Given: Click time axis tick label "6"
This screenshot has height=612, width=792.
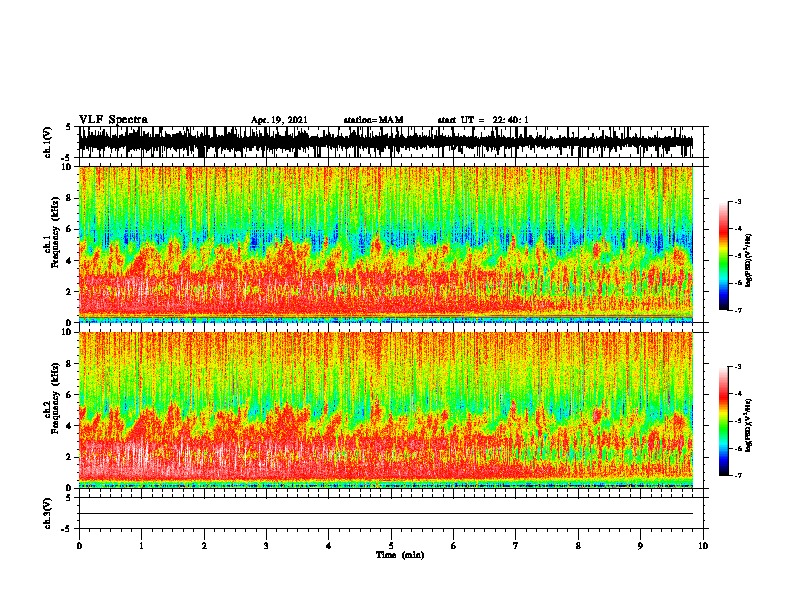Looking at the screenshot, I should pyautogui.click(x=454, y=546).
